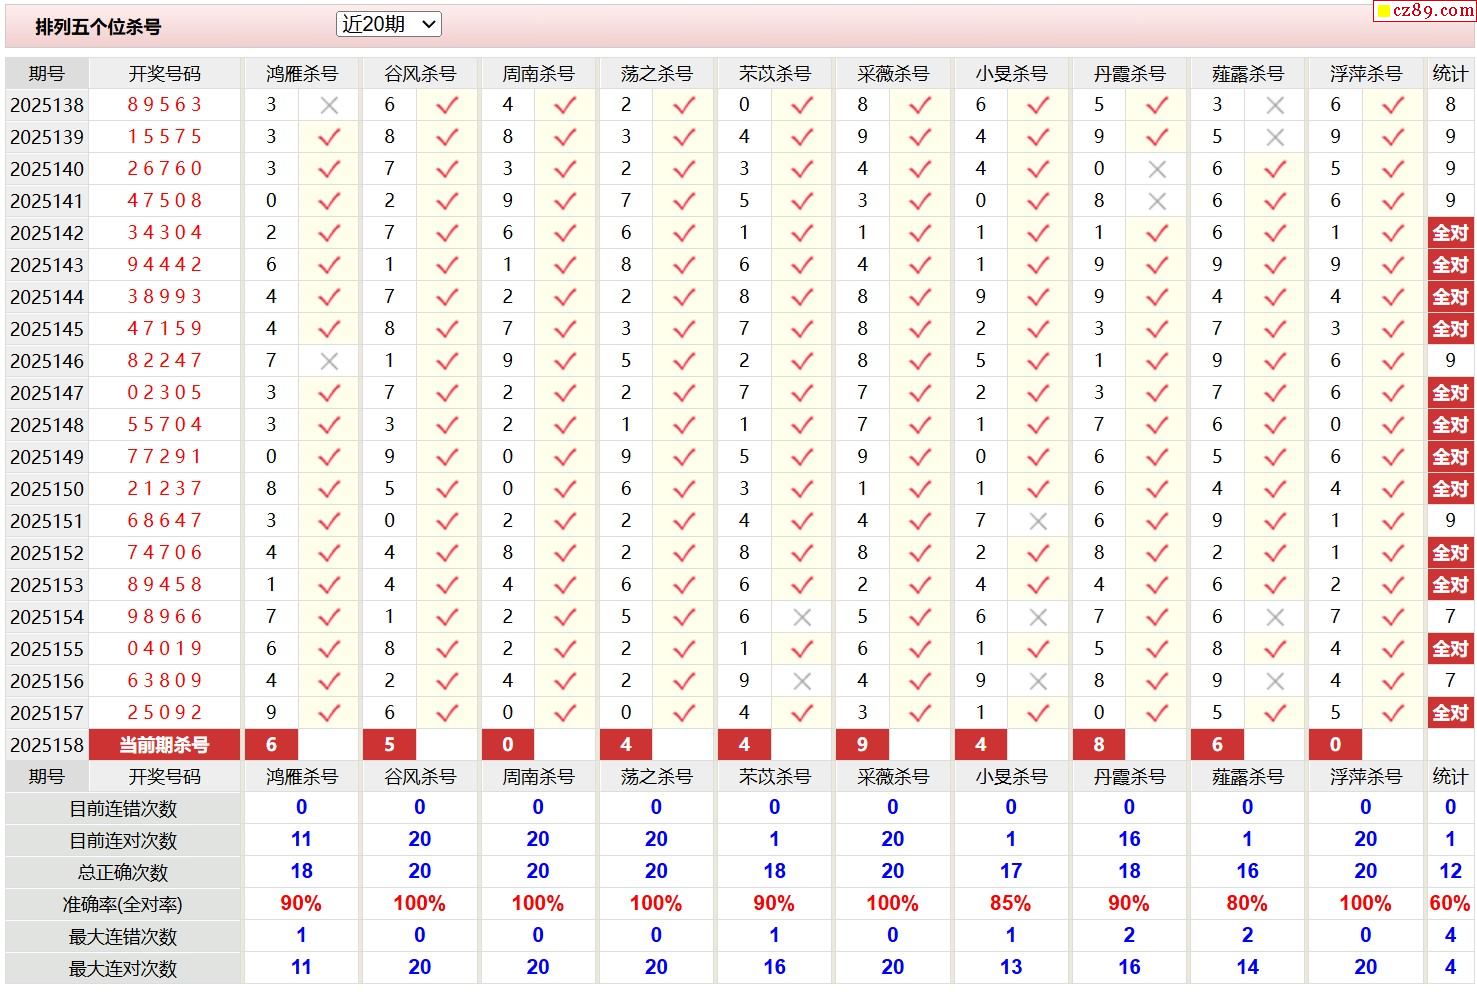The image size is (1477, 995).
Task: Click 最大连对次数 value 13 under 小旻杀号
Action: 1010,968
